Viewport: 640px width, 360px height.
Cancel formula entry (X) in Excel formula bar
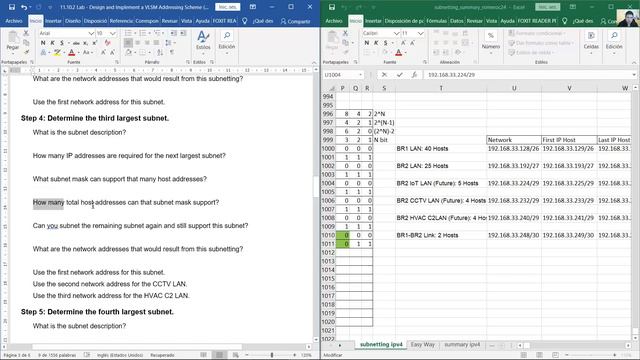[x=384, y=75]
